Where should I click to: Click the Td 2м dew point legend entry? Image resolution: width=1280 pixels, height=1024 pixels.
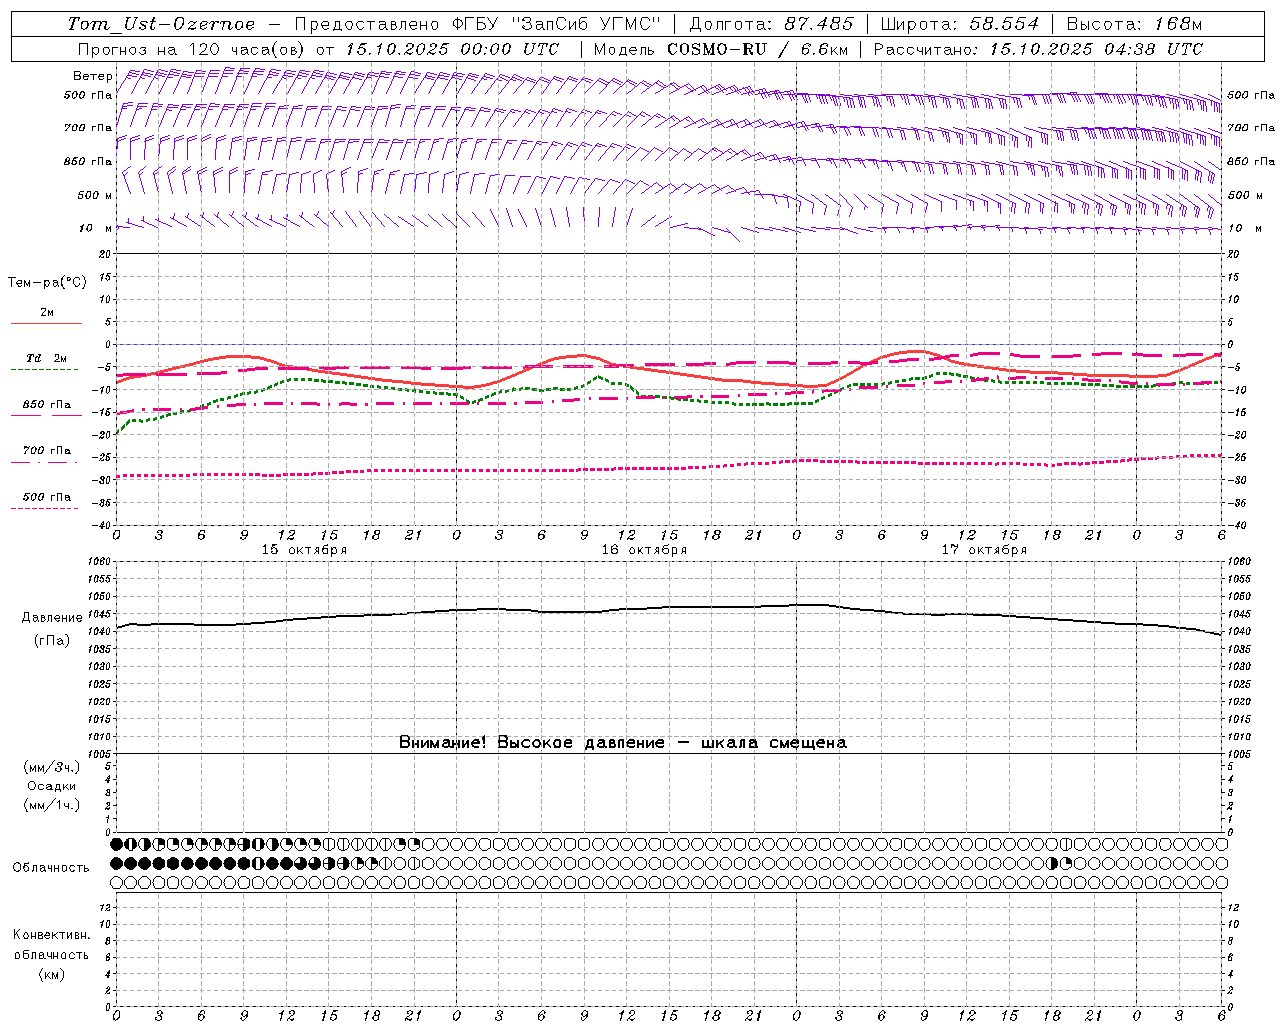pos(47,358)
